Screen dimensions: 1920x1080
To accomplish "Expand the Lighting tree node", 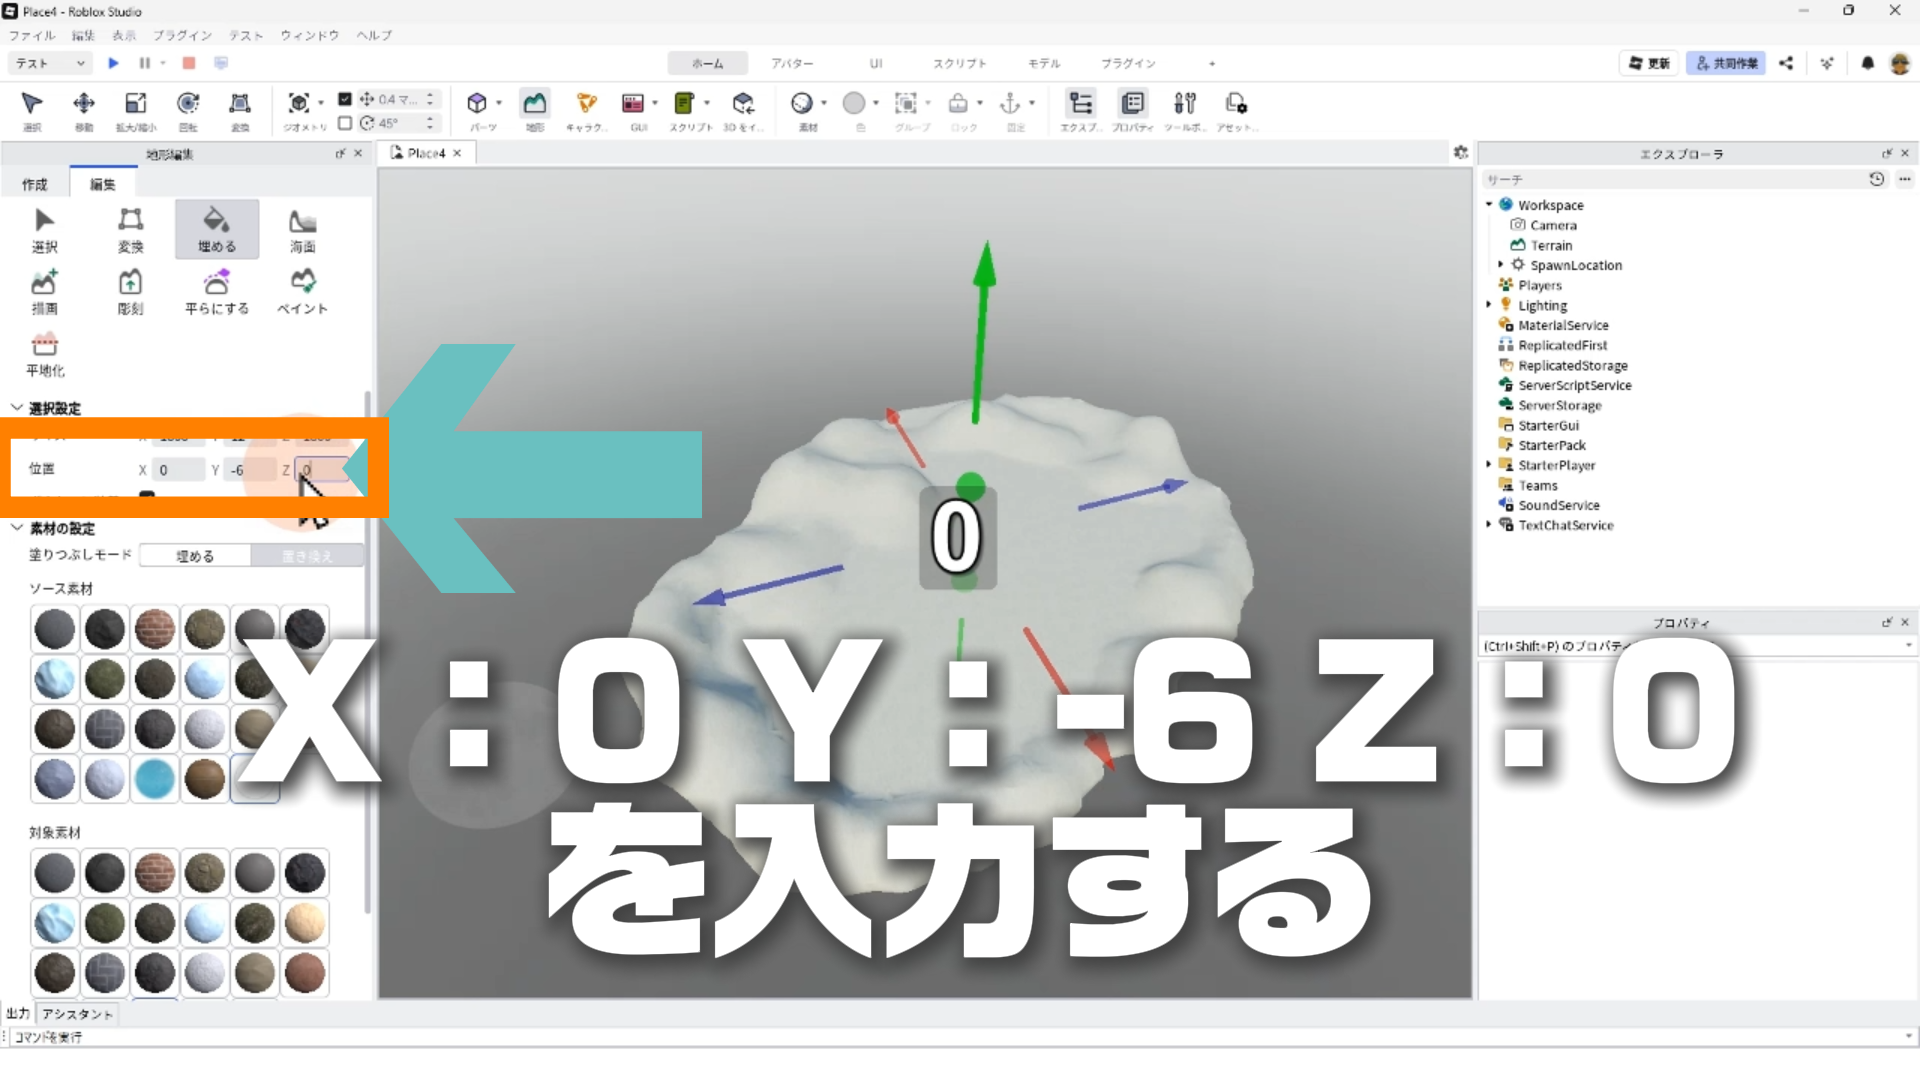I will click(x=1489, y=305).
